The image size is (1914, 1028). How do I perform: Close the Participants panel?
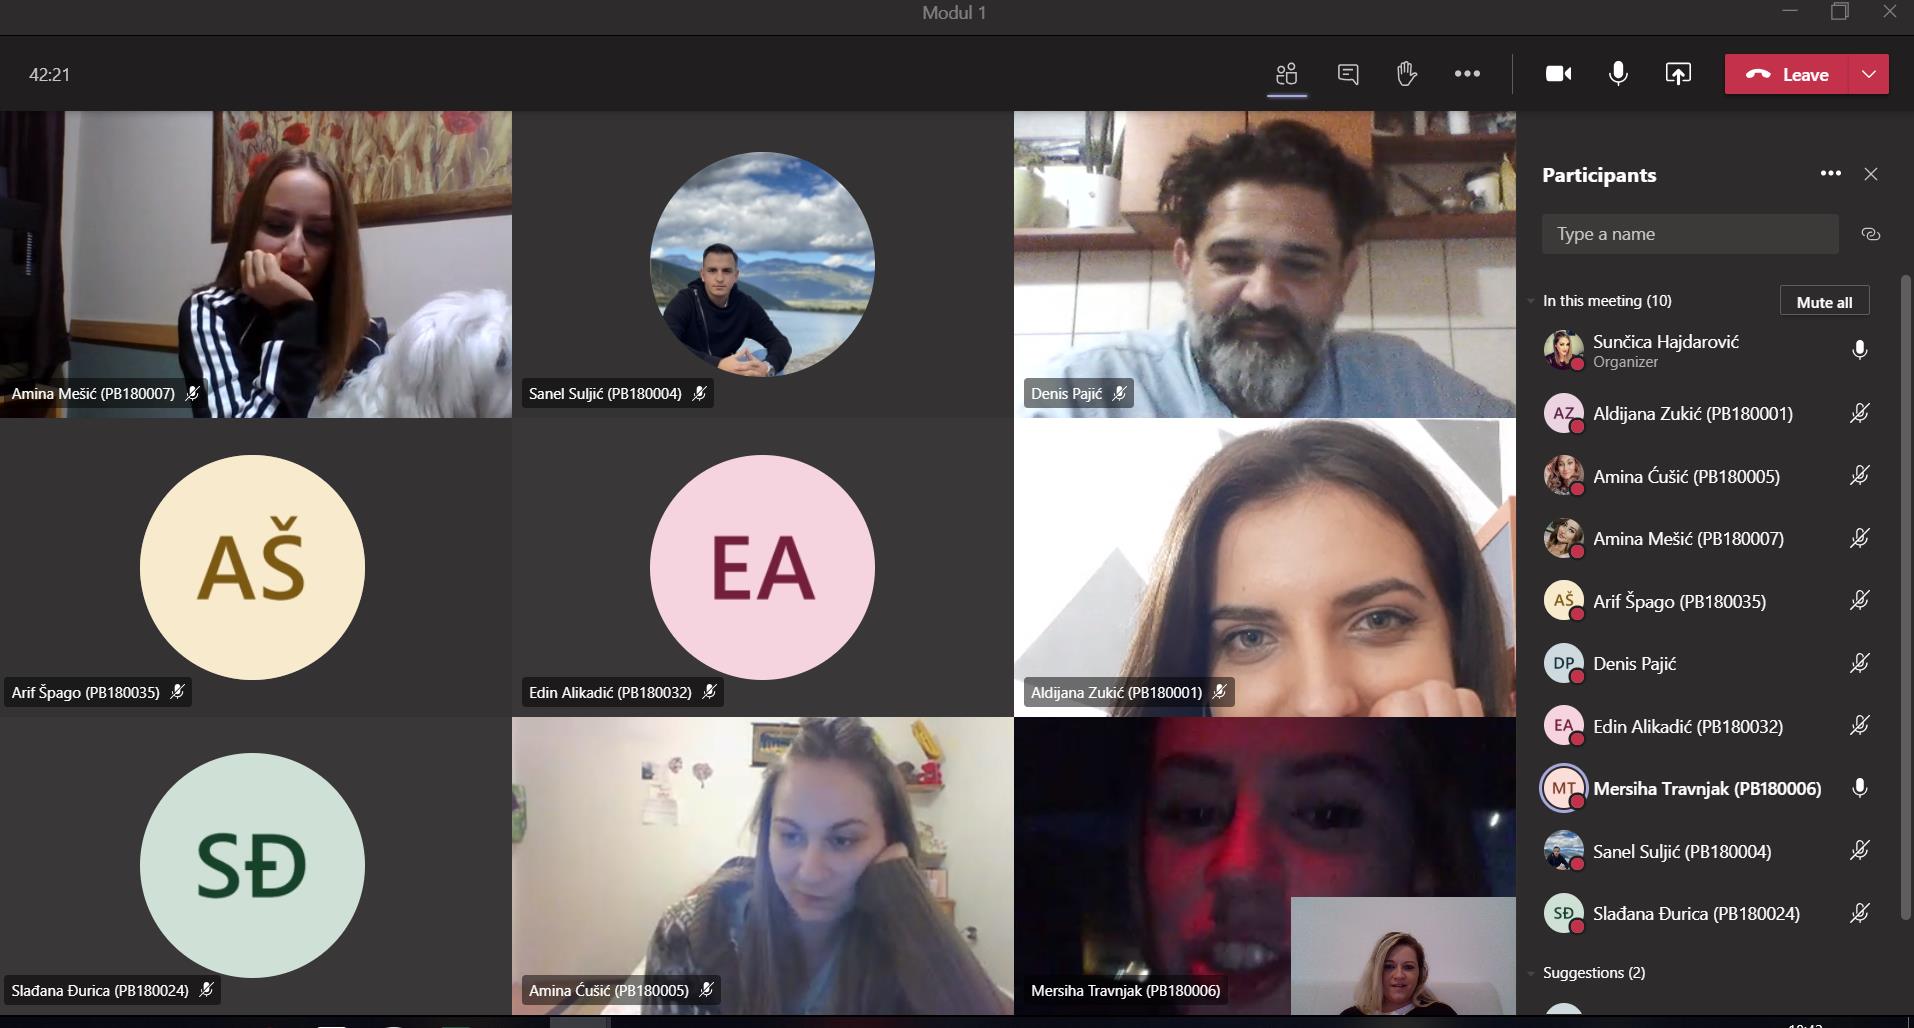point(1870,174)
